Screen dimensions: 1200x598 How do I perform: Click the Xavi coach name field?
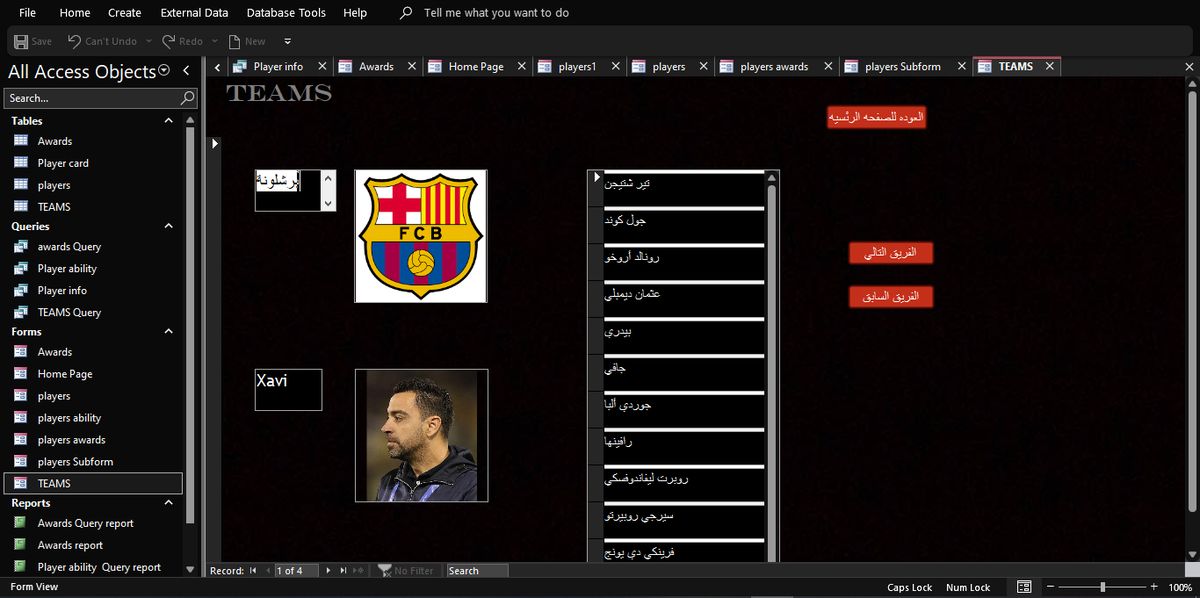pos(288,390)
